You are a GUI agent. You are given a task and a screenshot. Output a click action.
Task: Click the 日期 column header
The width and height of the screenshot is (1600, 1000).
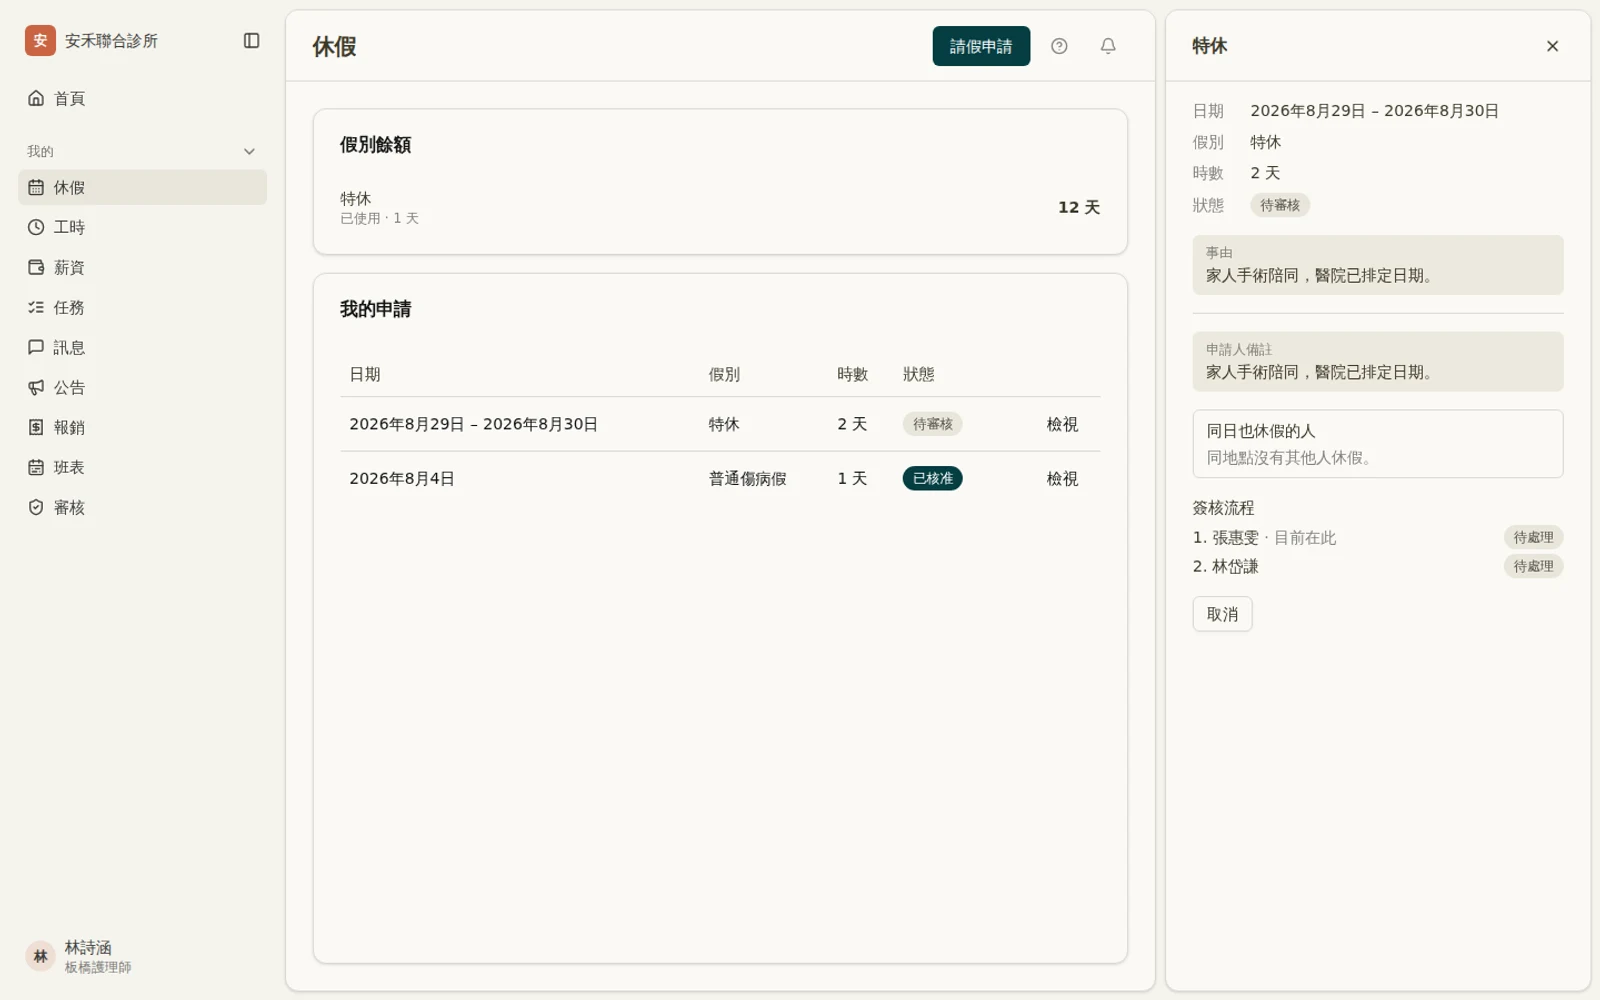click(x=365, y=374)
